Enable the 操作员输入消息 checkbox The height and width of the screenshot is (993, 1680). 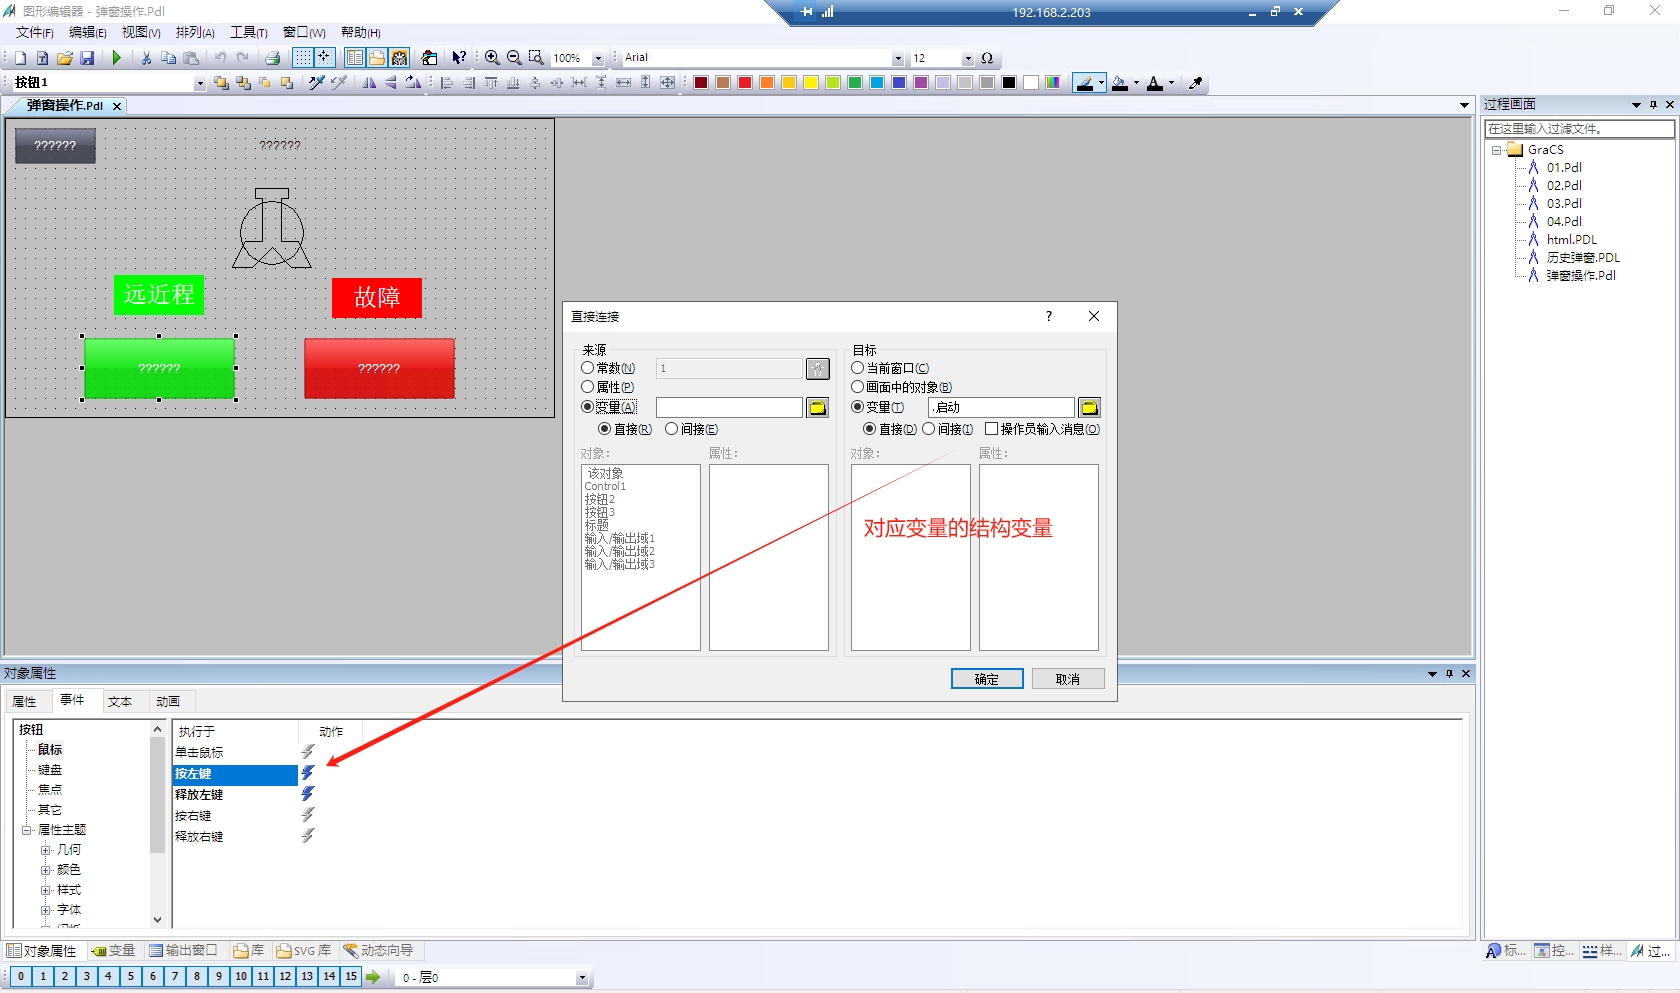click(991, 429)
